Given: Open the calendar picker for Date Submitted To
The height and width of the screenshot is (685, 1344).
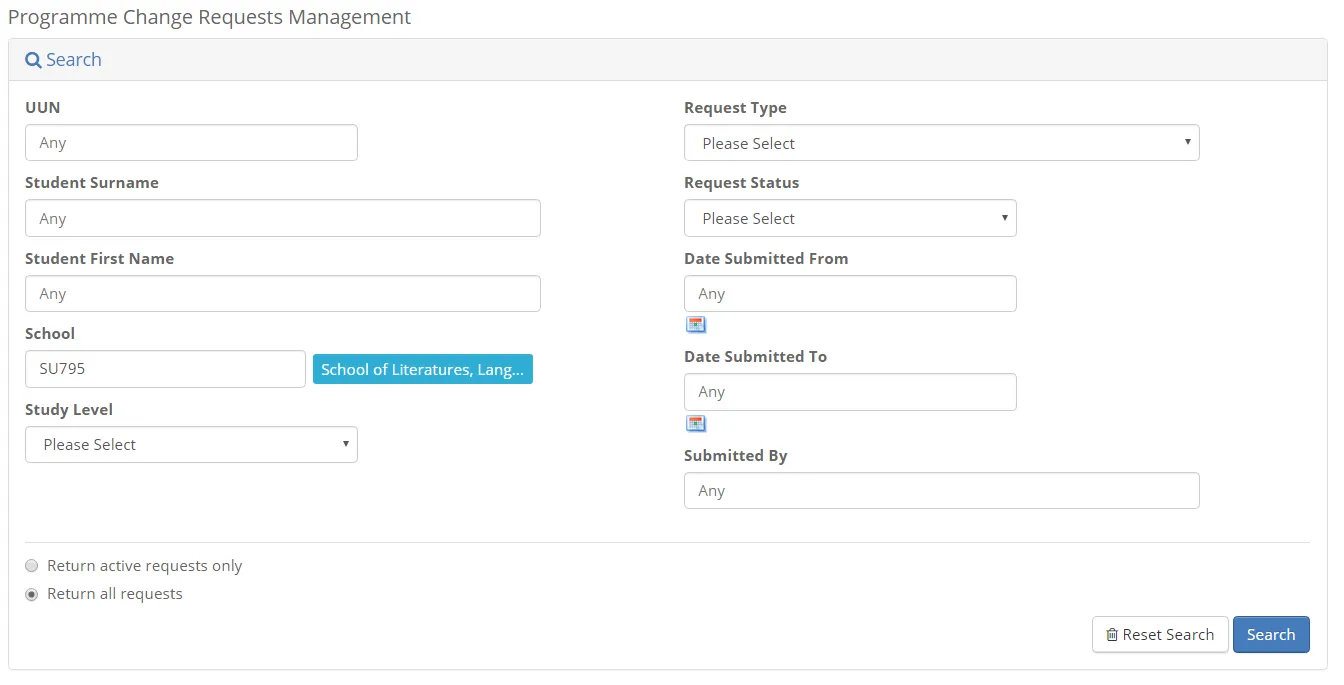Looking at the screenshot, I should [x=696, y=422].
